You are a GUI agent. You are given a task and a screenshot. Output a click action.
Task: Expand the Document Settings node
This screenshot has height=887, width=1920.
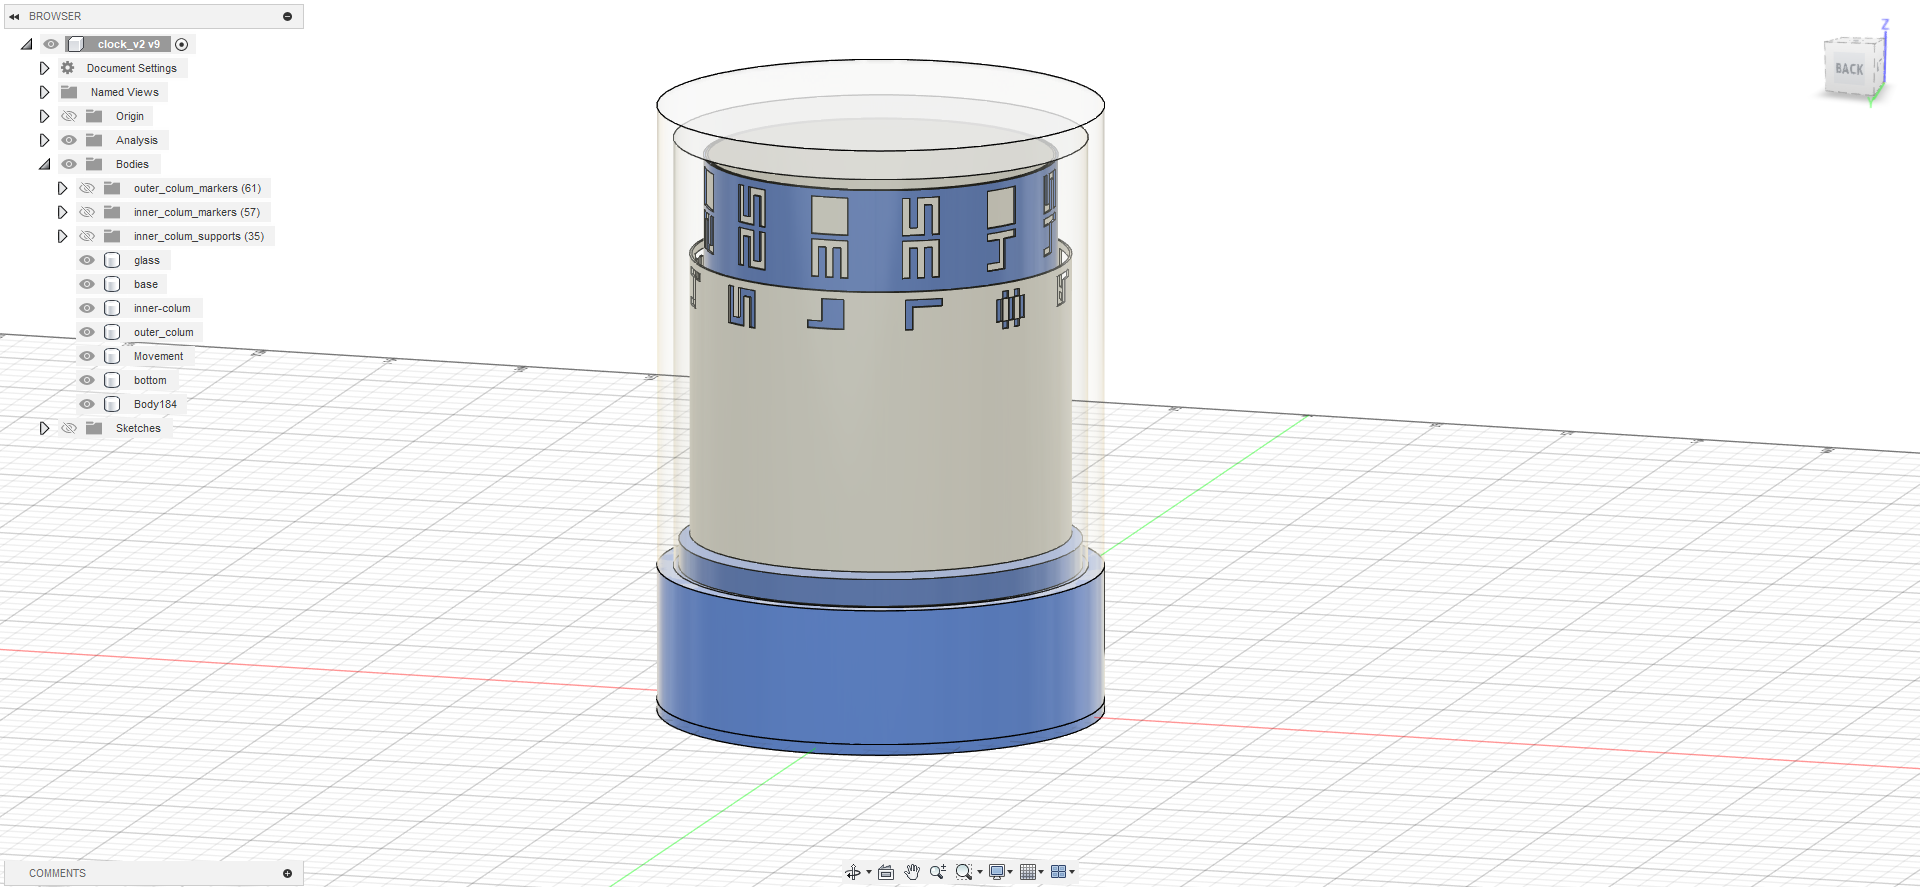(44, 68)
